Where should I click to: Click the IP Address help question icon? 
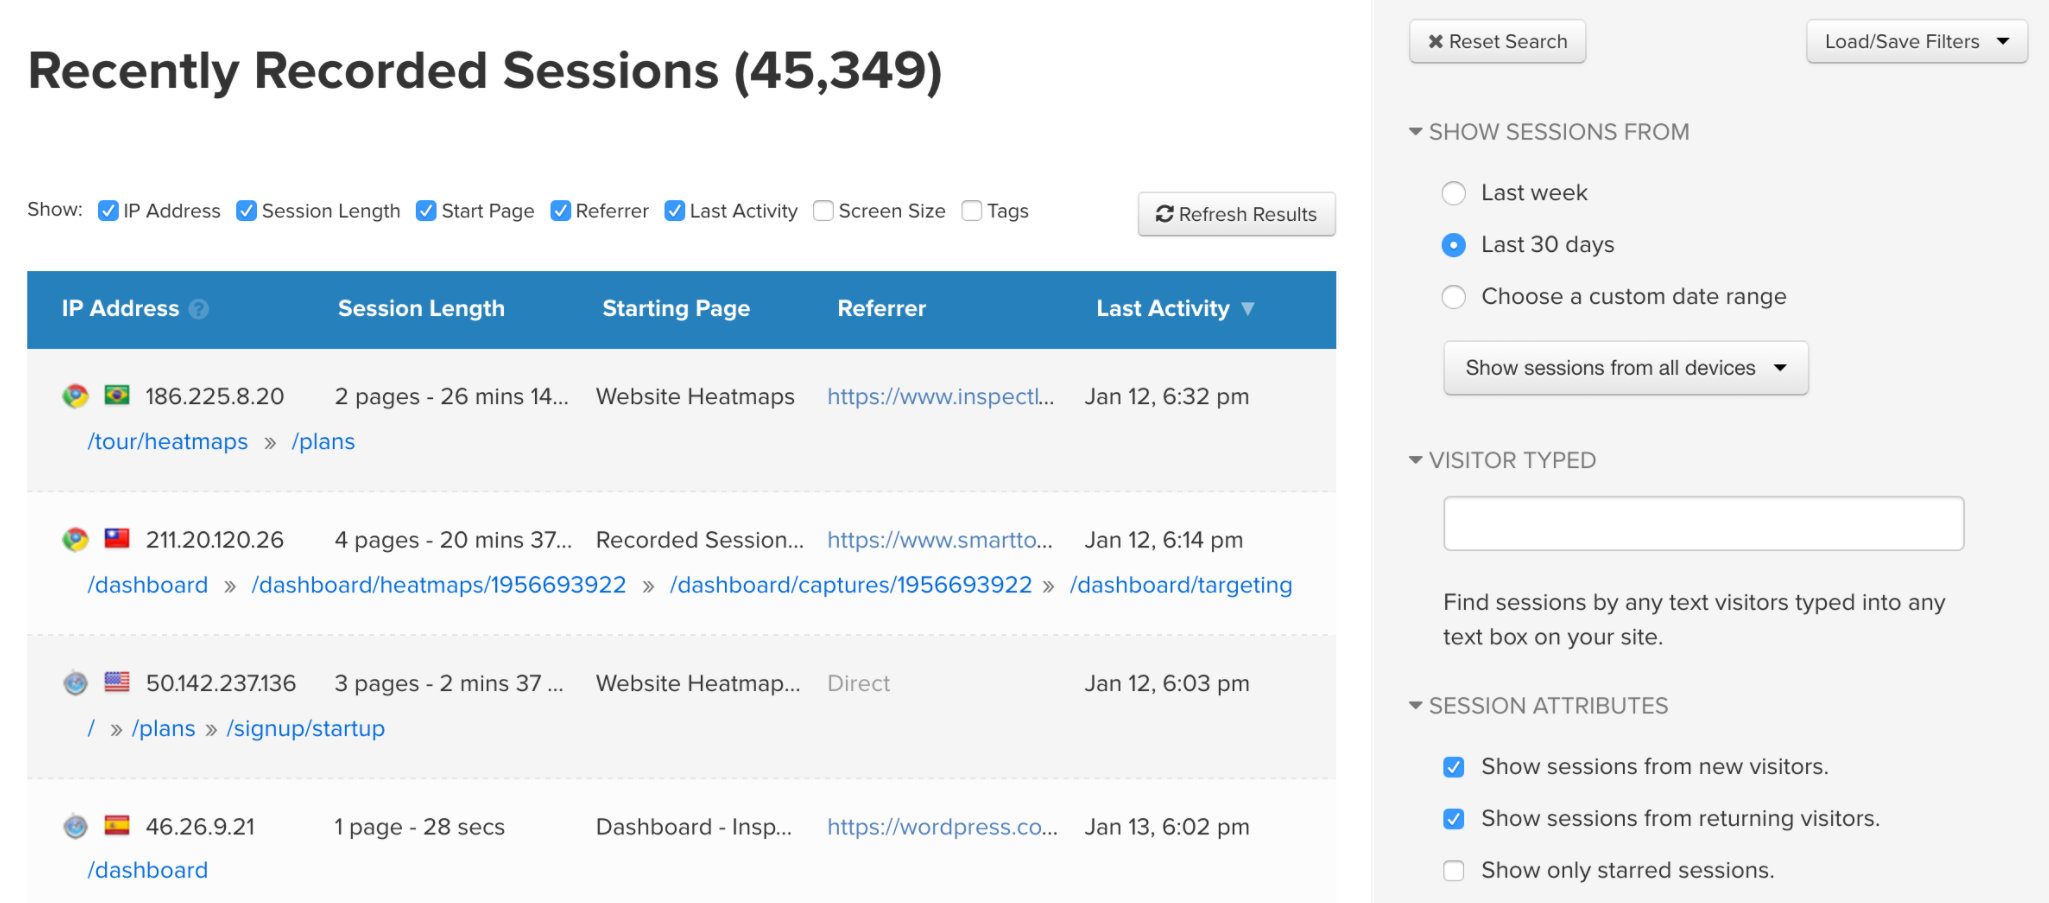point(199,309)
